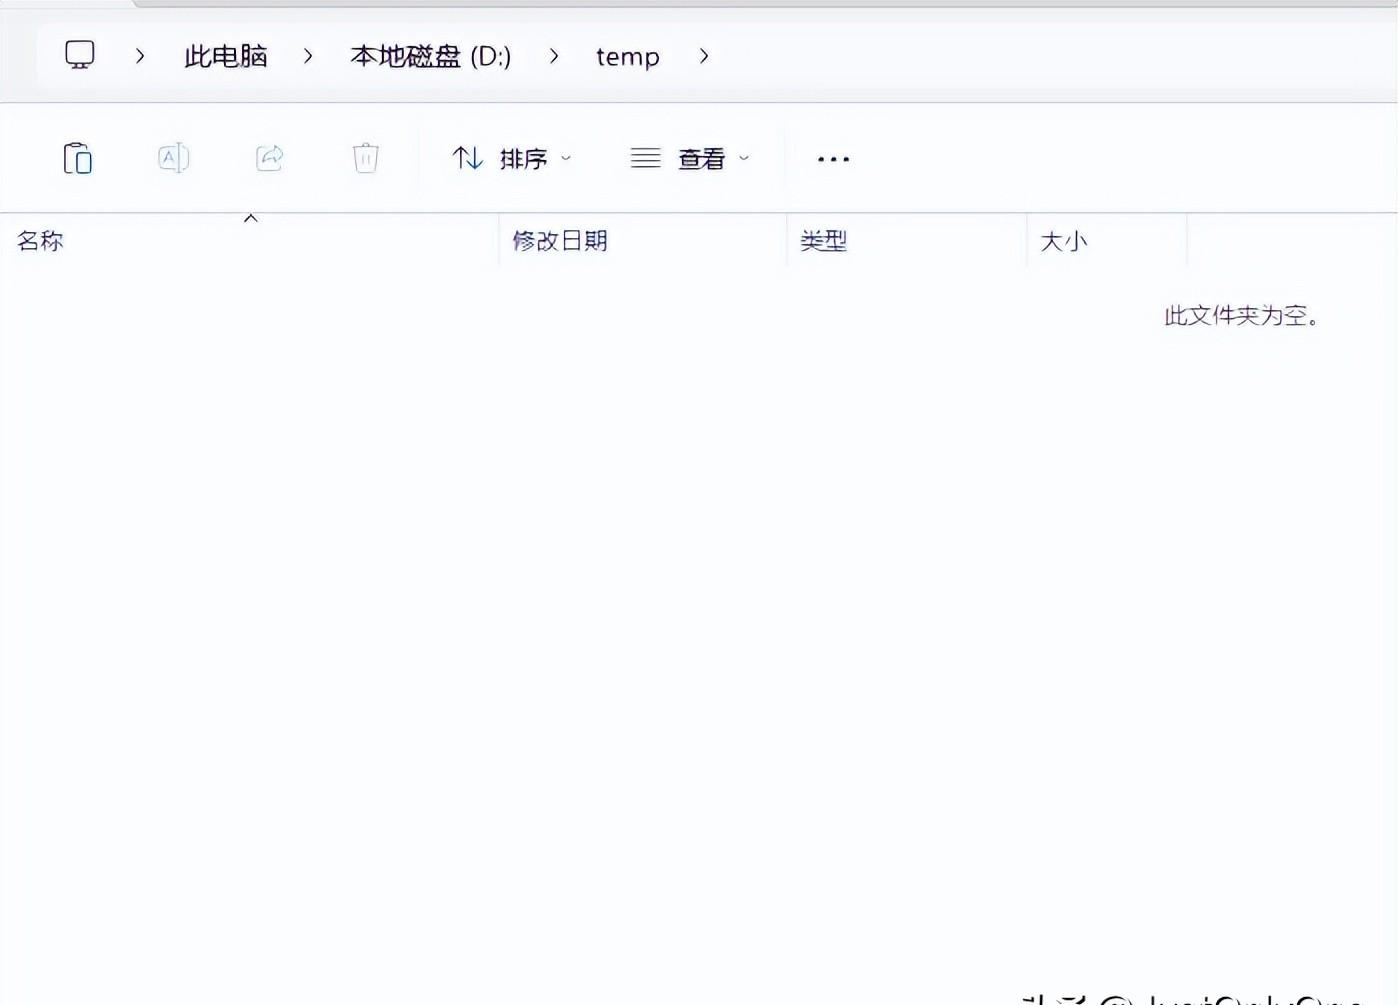Sort by the 类型 column header
1398x1005 pixels.
coord(907,241)
